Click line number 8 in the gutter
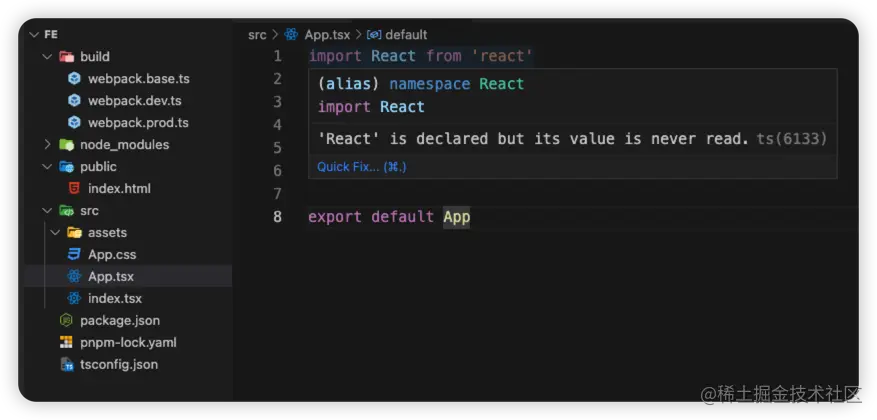This screenshot has width=877, height=420. (277, 216)
